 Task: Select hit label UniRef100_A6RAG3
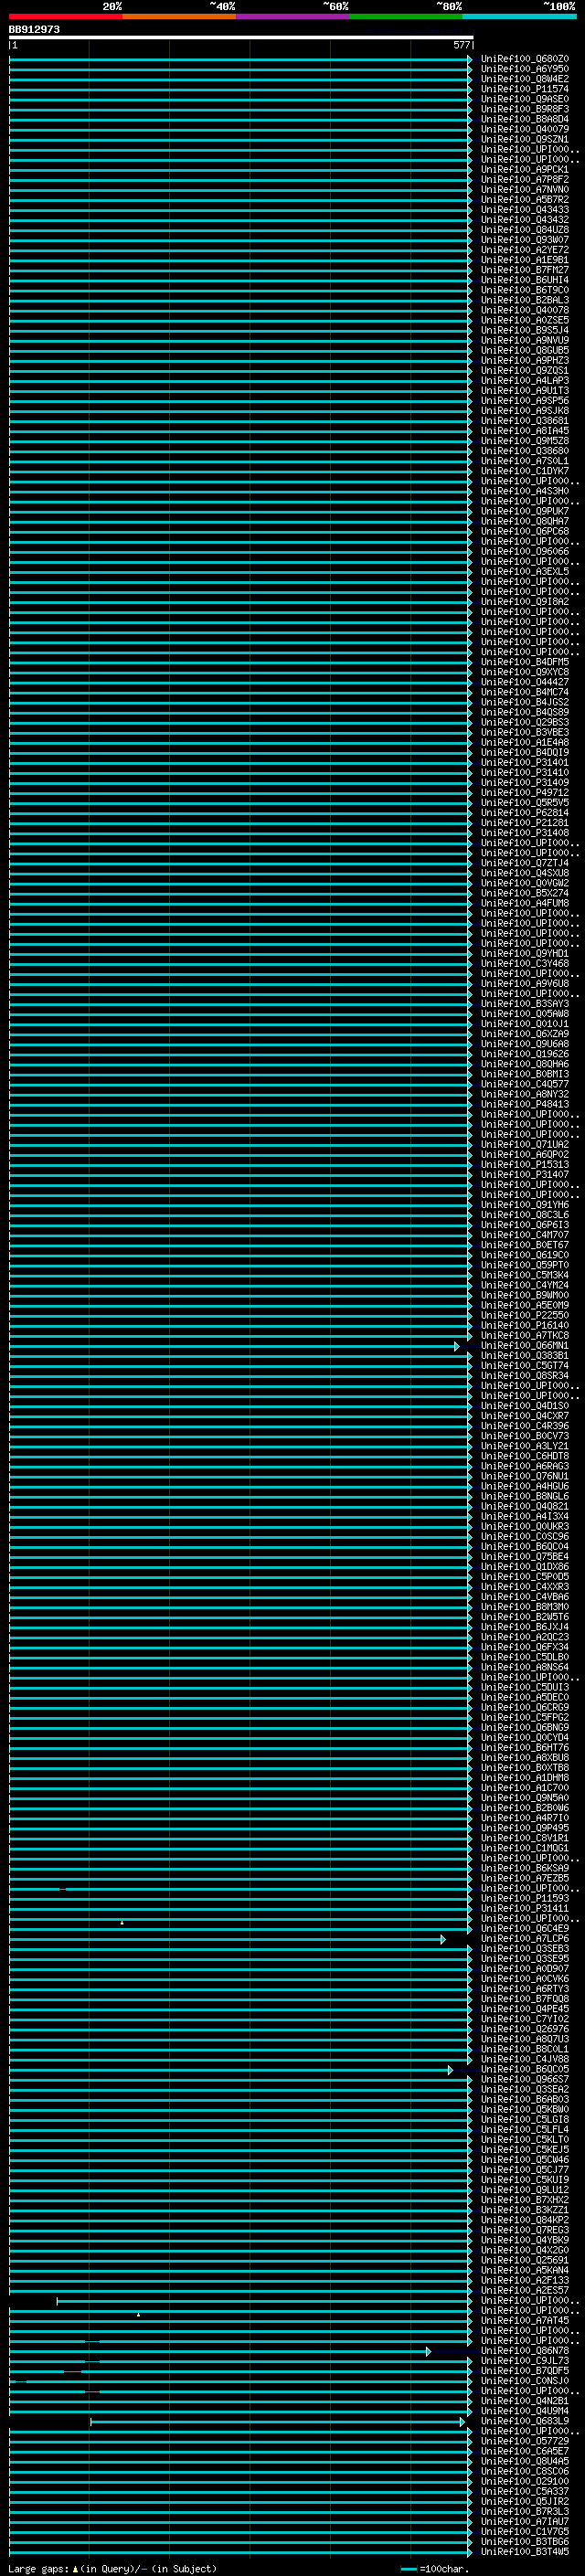[525, 1466]
